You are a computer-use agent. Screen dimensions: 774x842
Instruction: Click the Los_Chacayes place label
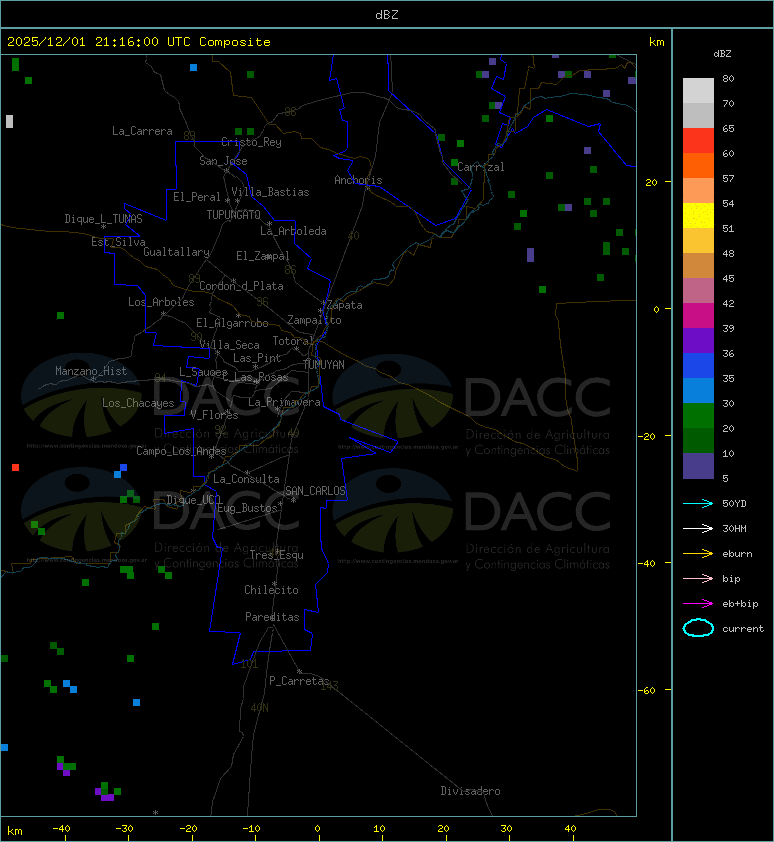point(139,403)
